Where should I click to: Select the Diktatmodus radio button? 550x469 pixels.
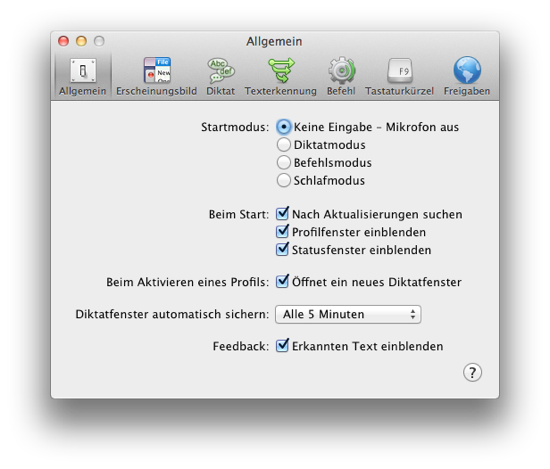click(x=283, y=145)
